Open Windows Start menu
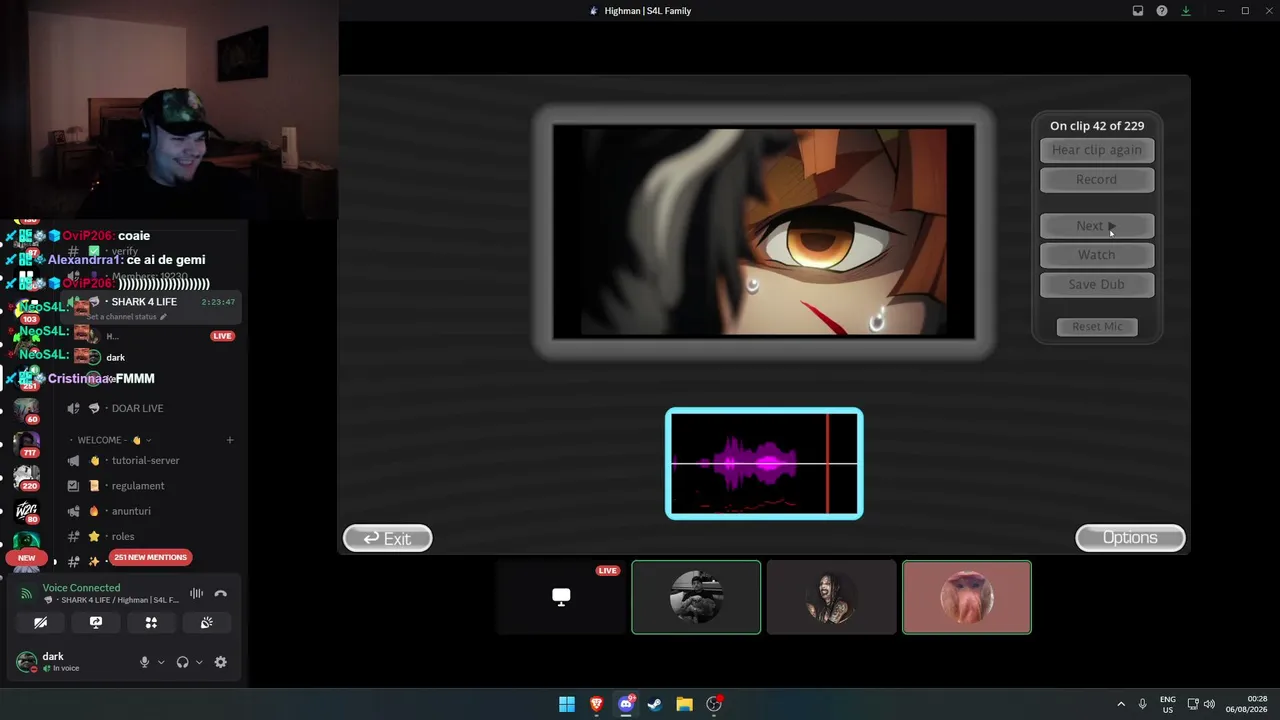Screen dimensions: 1280x720 tap(567, 704)
